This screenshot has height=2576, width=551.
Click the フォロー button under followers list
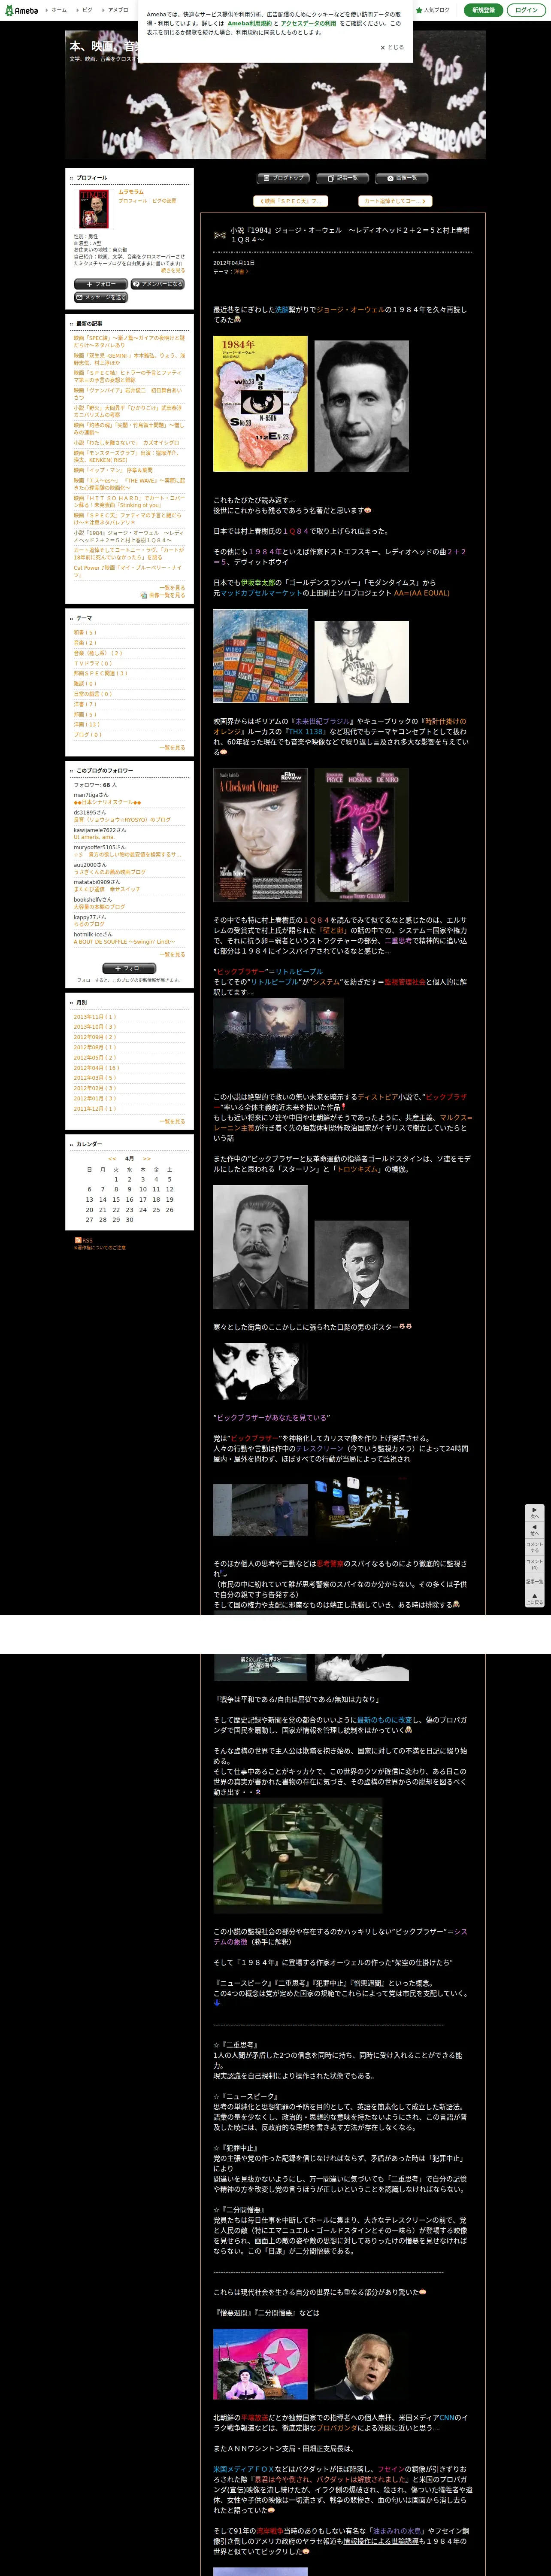point(129,968)
